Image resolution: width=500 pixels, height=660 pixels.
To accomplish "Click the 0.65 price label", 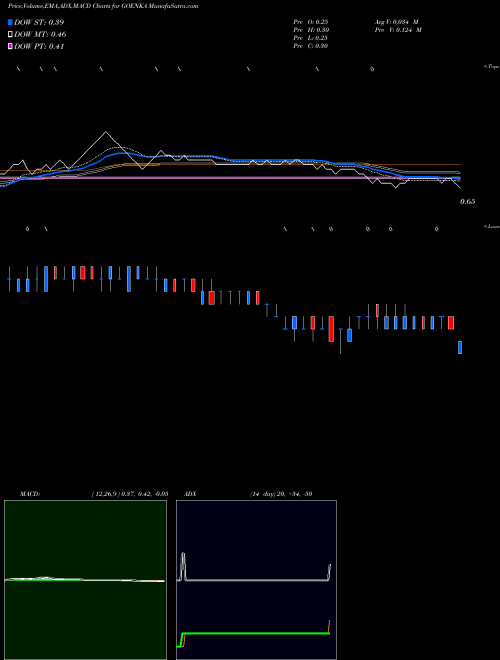I will click(468, 202).
